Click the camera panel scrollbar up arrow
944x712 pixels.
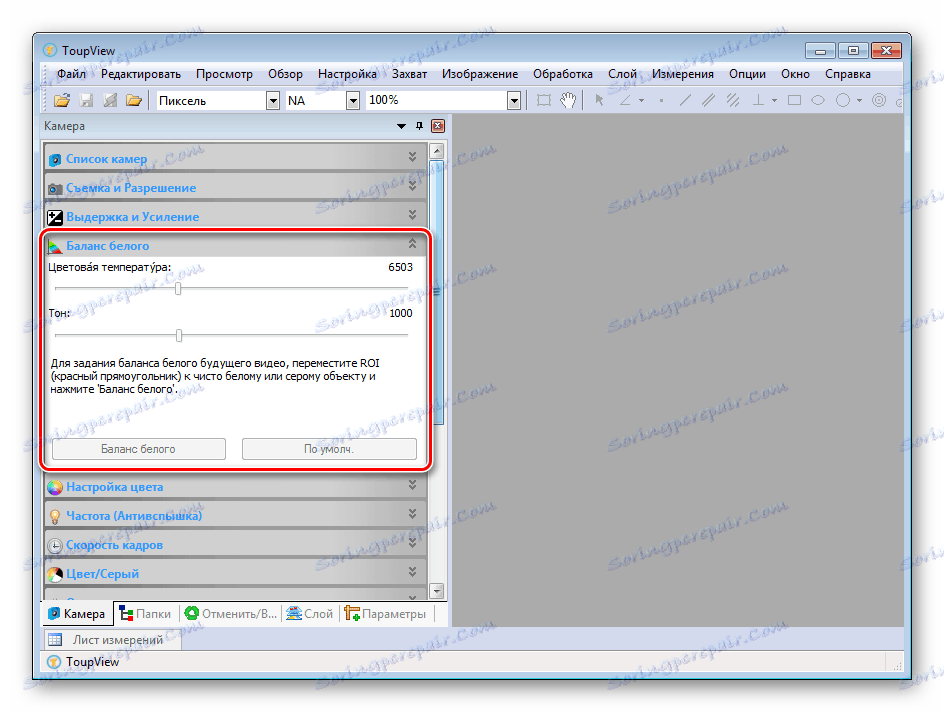(x=437, y=150)
